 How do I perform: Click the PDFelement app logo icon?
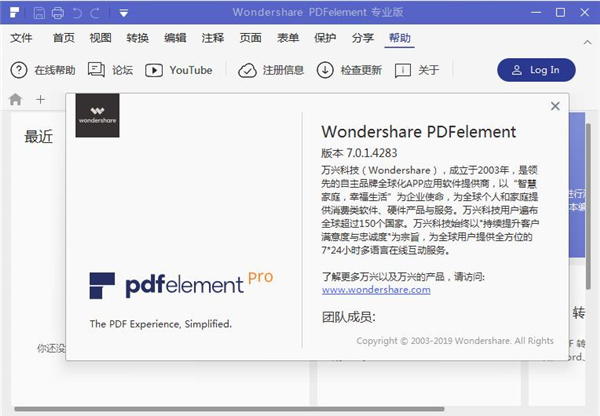15,12
